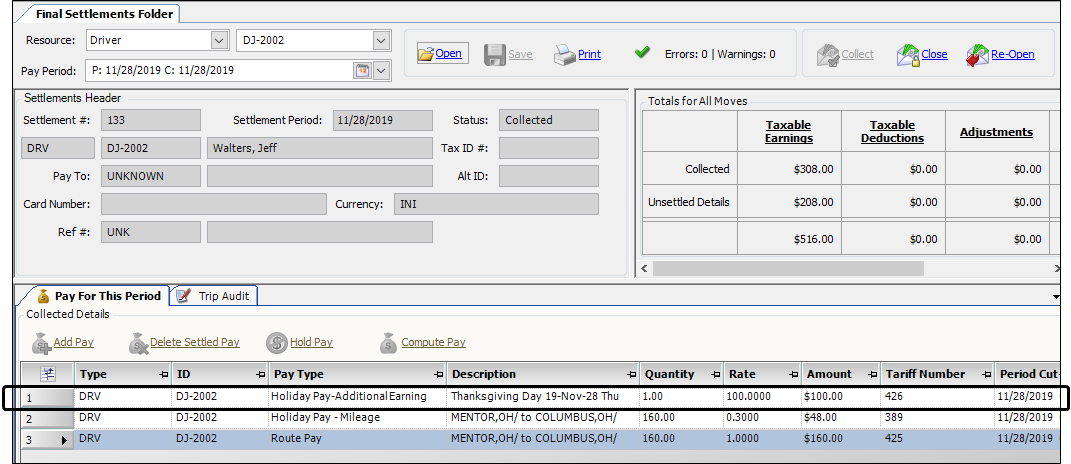Click the Print printer icon
This screenshot has width=1071, height=464.
click(563, 54)
